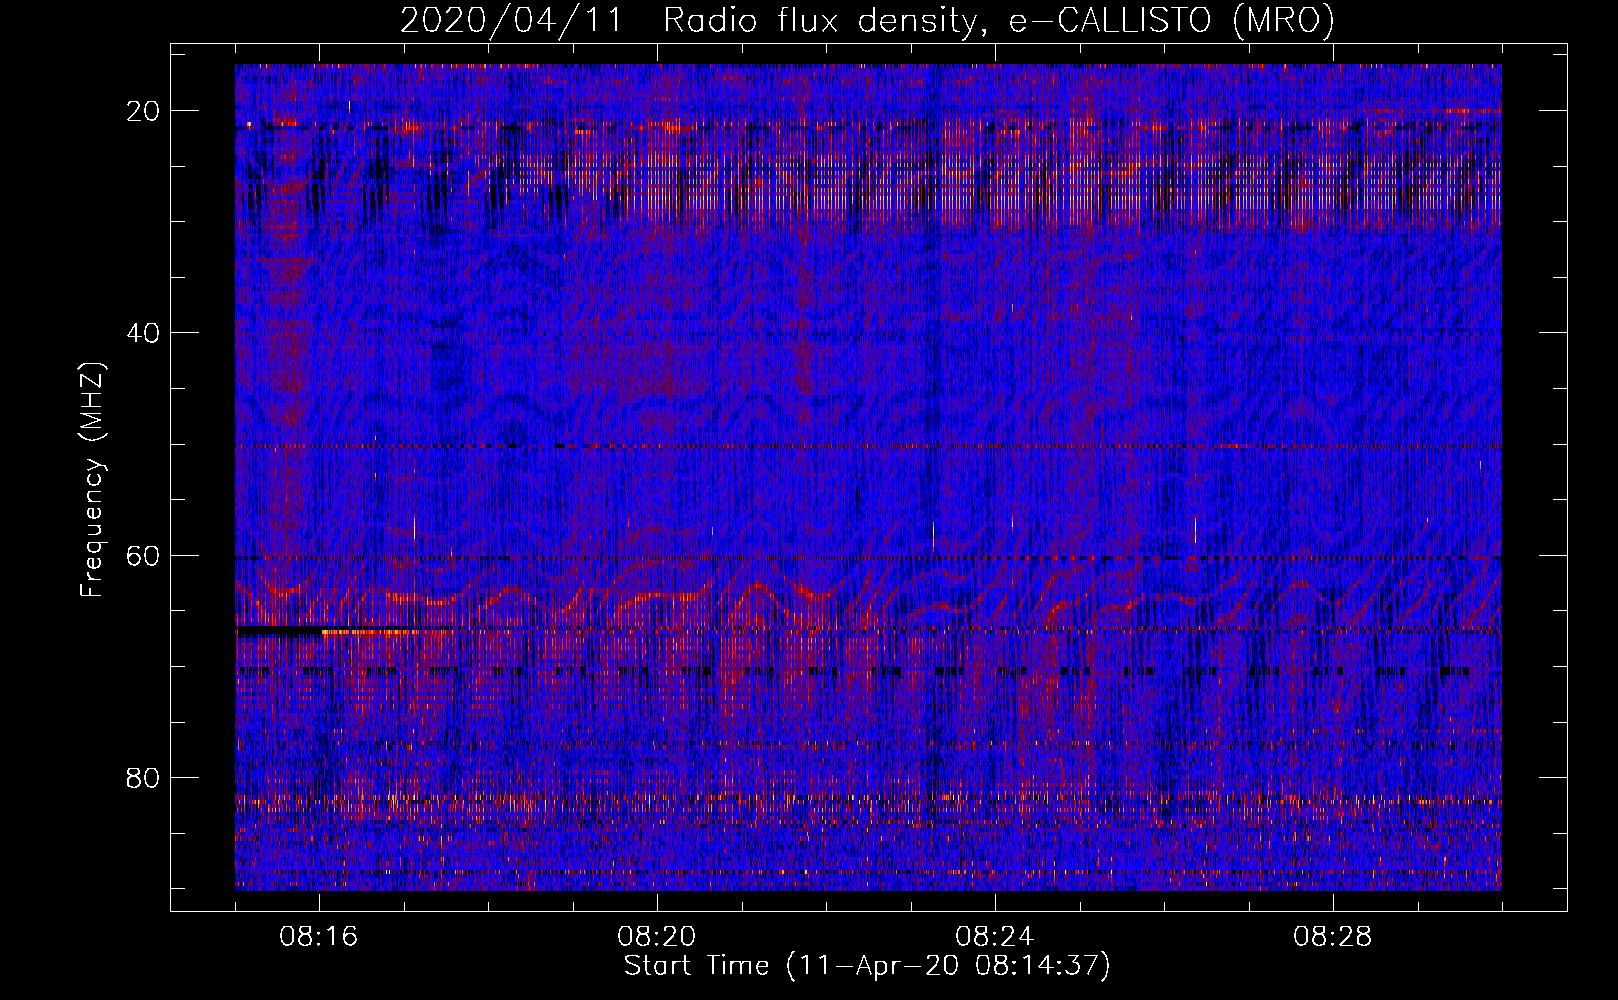
Task: Click the "Frequency (MHZ)" axis label
Action: [x=91, y=479]
